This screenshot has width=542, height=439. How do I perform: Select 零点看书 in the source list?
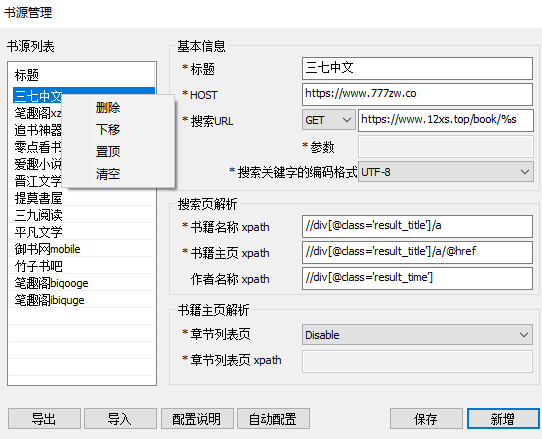pyautogui.click(x=37, y=147)
